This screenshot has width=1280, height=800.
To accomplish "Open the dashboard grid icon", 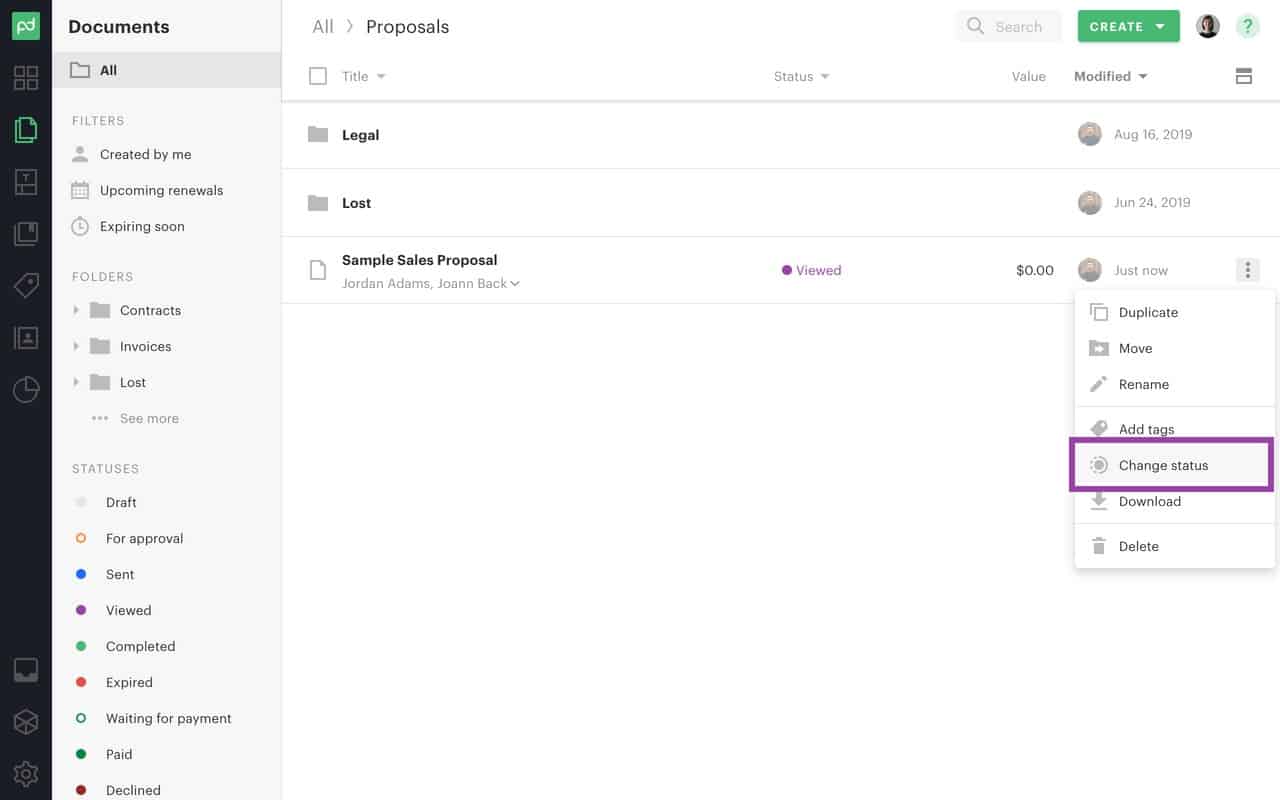I will point(26,78).
